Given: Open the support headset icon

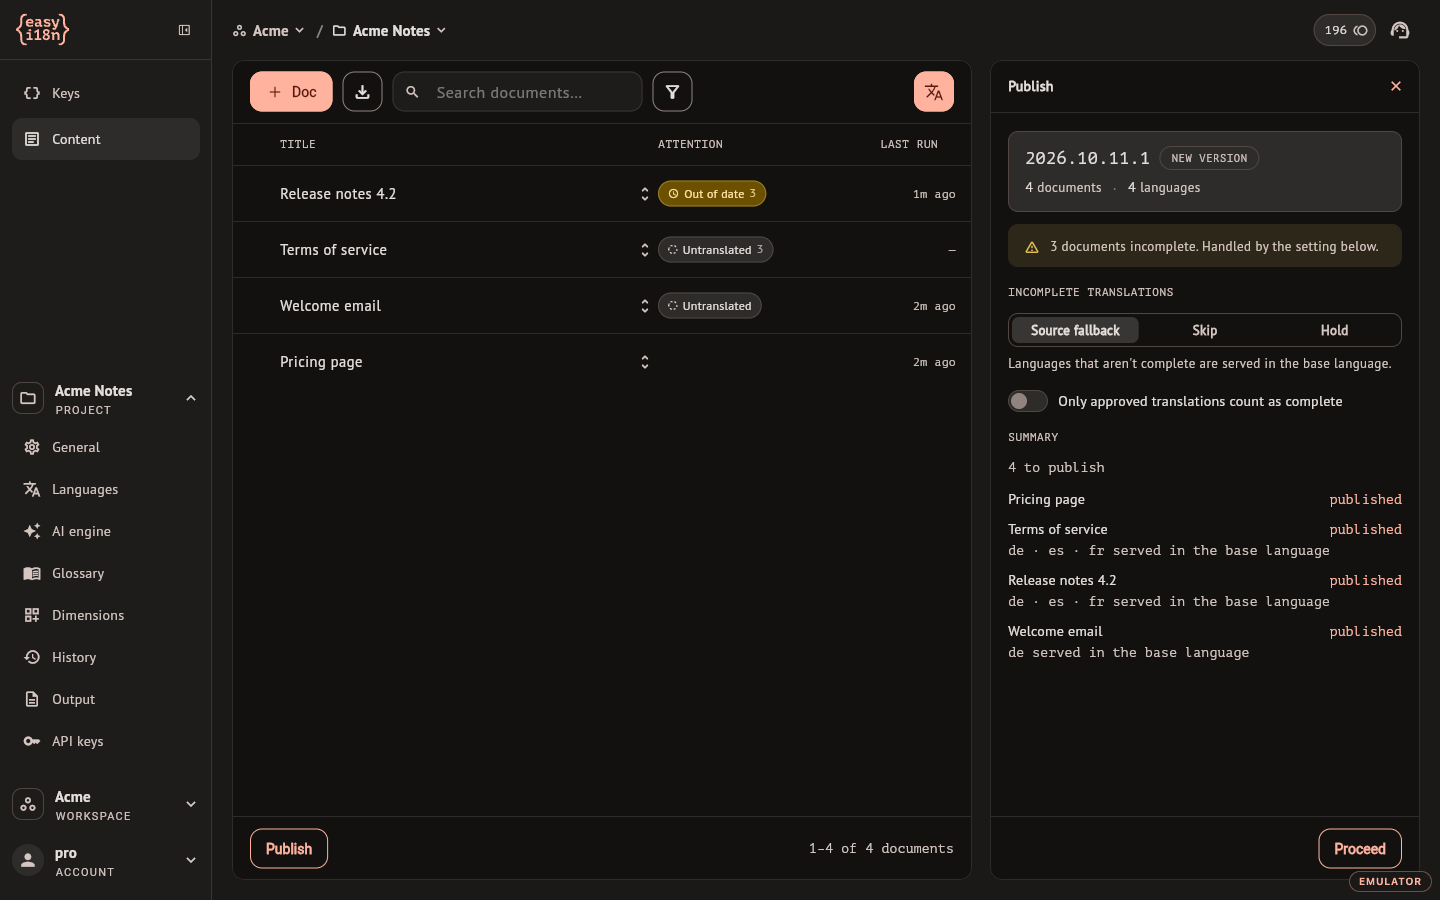Looking at the screenshot, I should coord(1400,30).
